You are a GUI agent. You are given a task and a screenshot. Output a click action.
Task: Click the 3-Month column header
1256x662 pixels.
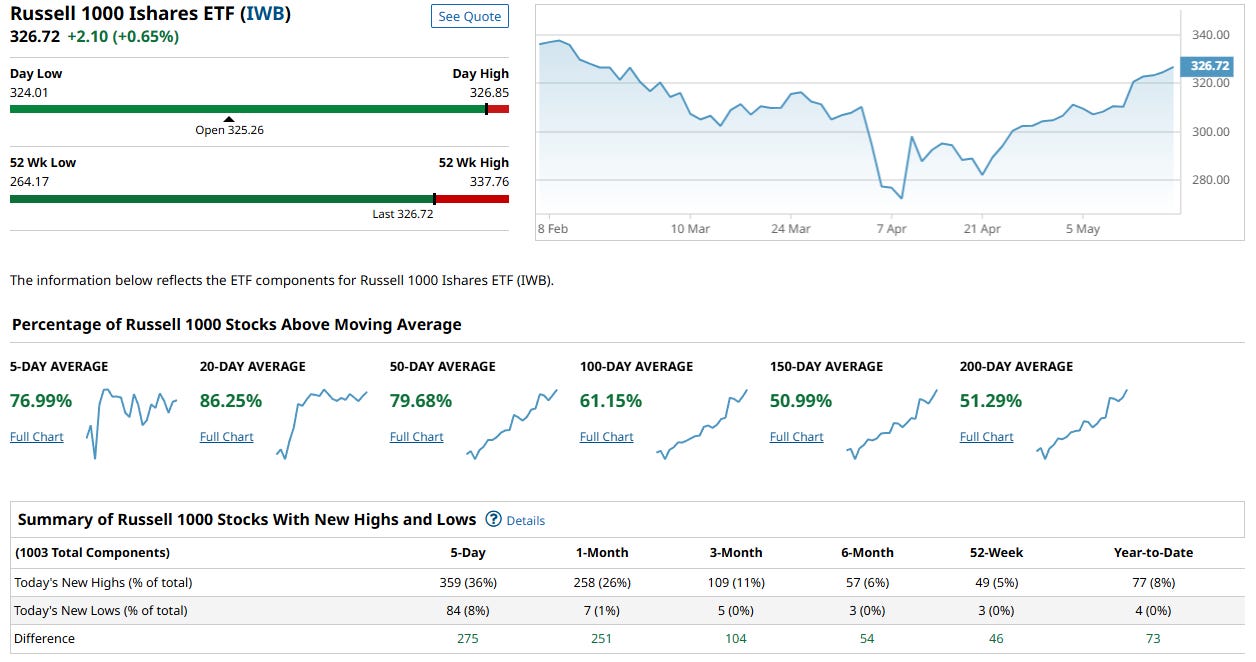click(735, 553)
